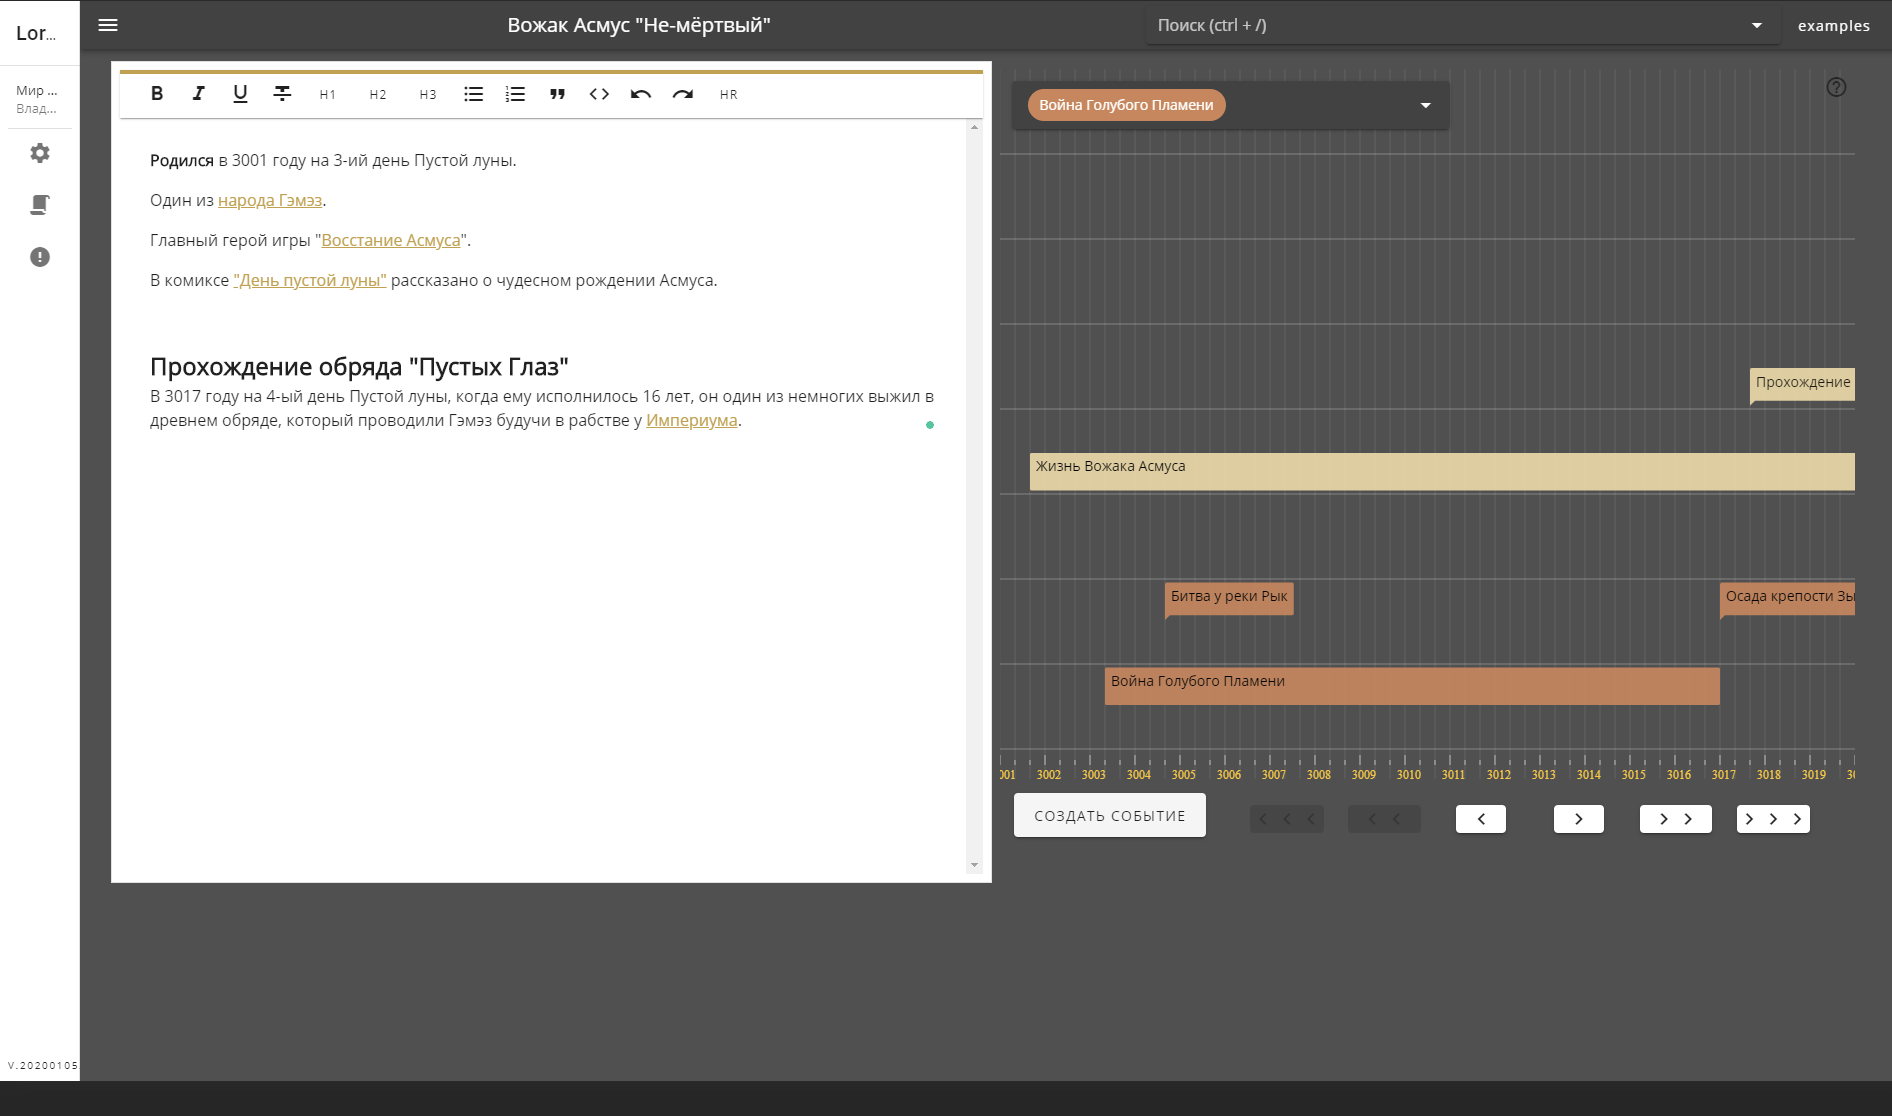
Task: Open the Восстание Асмуса link
Action: [x=391, y=240]
